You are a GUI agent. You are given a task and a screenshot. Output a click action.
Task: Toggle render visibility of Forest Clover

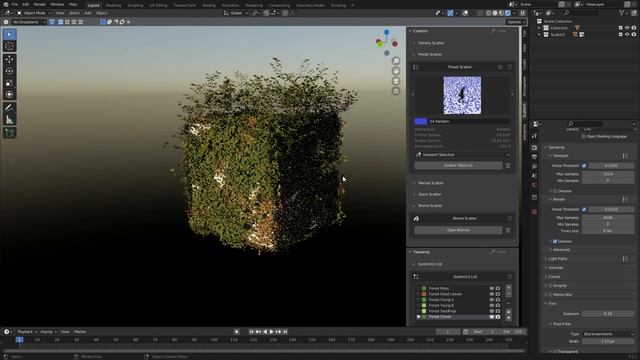coord(498,317)
